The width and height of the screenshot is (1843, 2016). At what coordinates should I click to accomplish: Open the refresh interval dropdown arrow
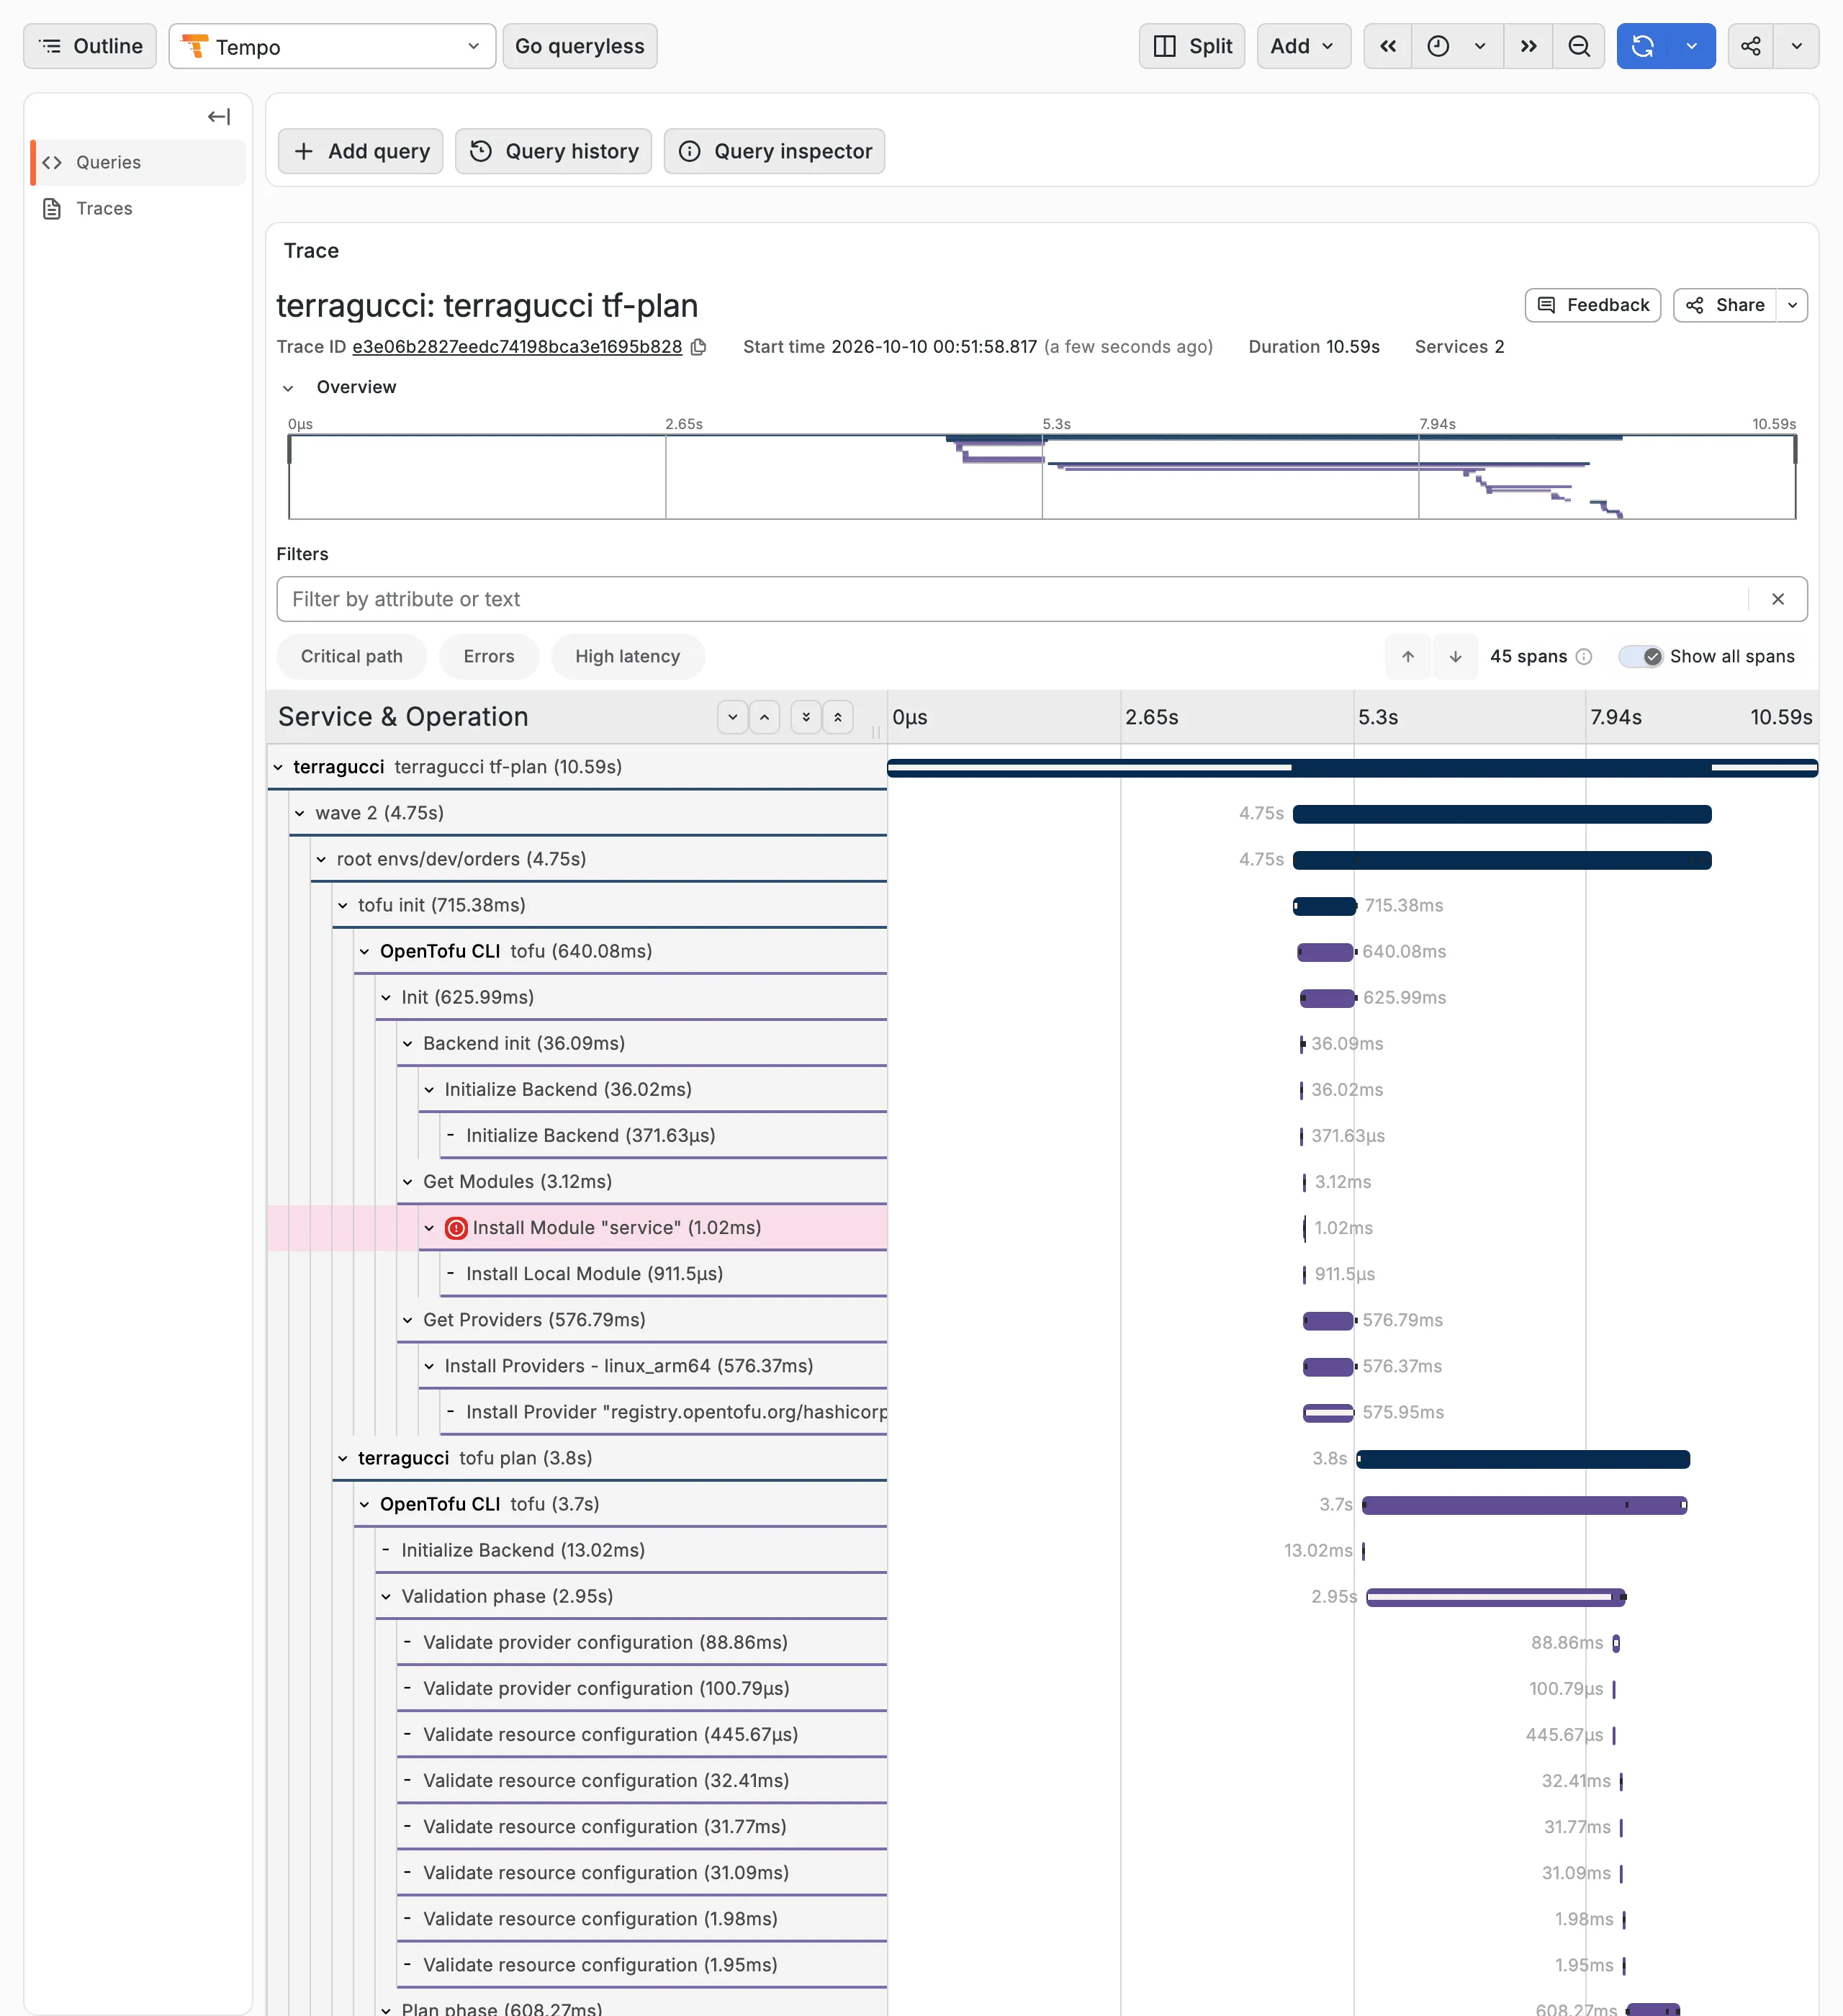1692,46
